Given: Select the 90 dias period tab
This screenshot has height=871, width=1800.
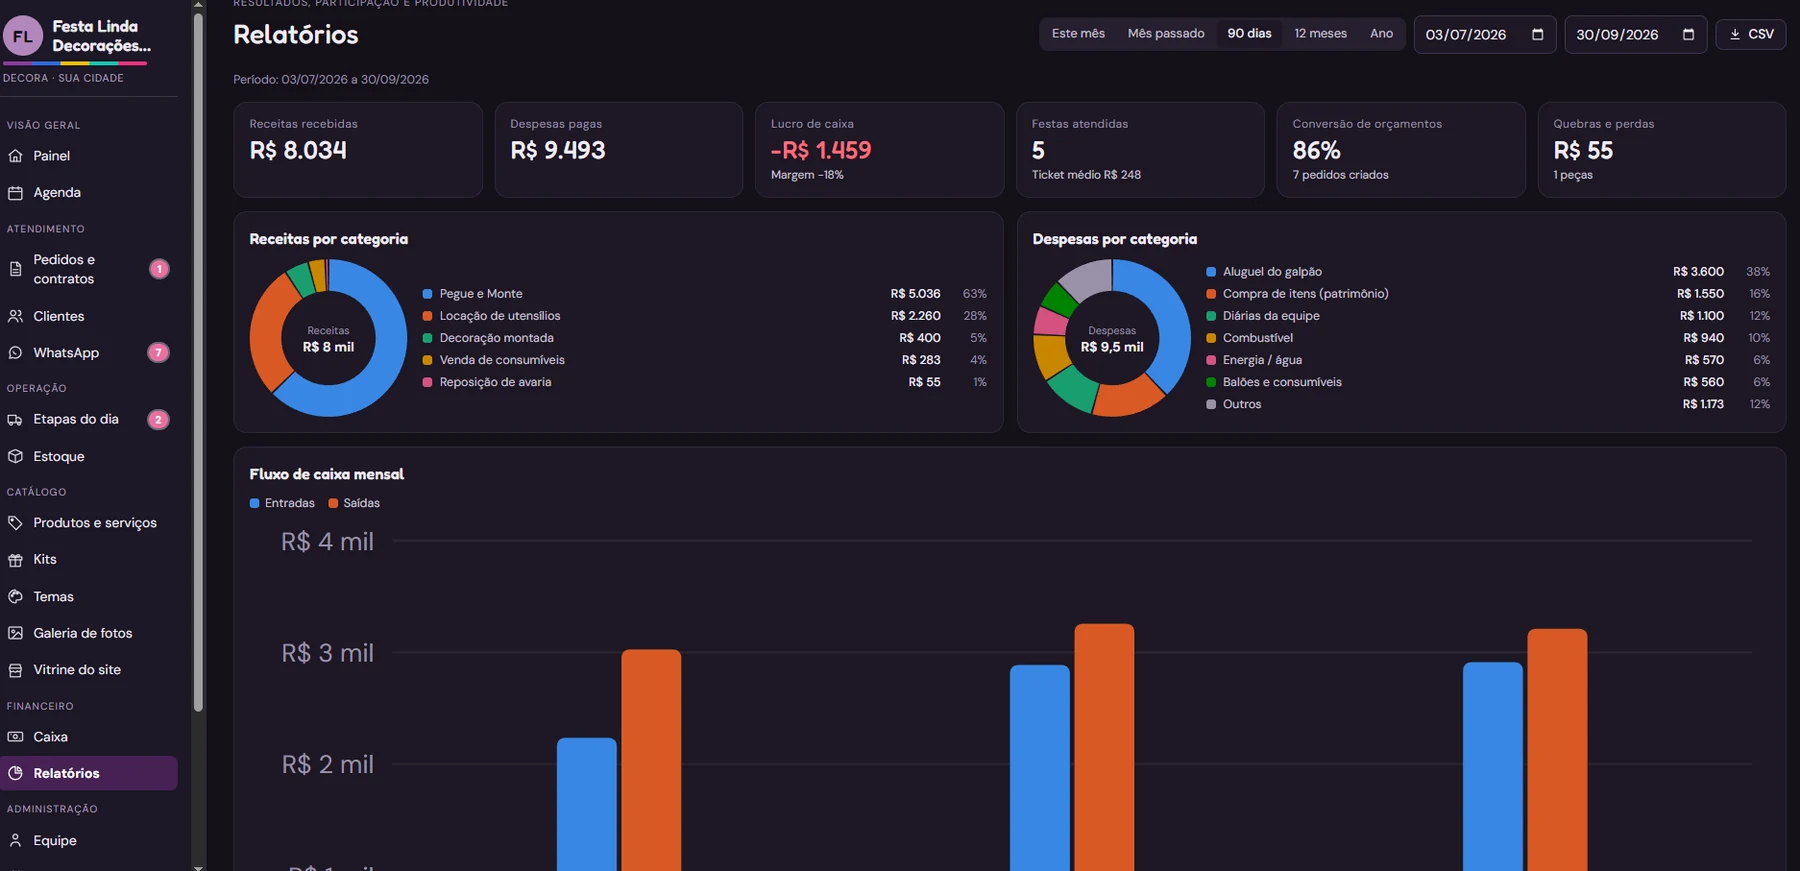Looking at the screenshot, I should [x=1250, y=34].
